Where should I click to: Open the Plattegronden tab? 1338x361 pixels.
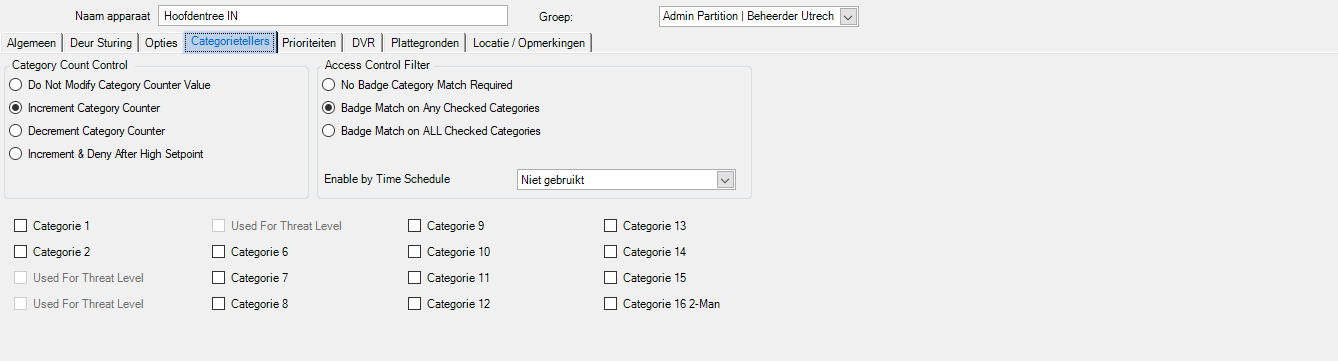coord(426,43)
